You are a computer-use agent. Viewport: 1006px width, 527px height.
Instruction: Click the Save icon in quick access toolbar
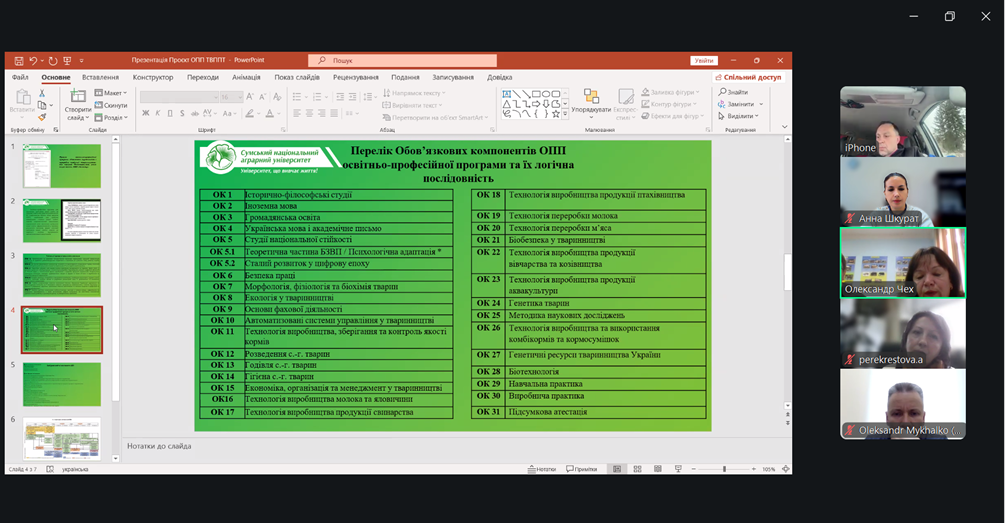point(18,60)
